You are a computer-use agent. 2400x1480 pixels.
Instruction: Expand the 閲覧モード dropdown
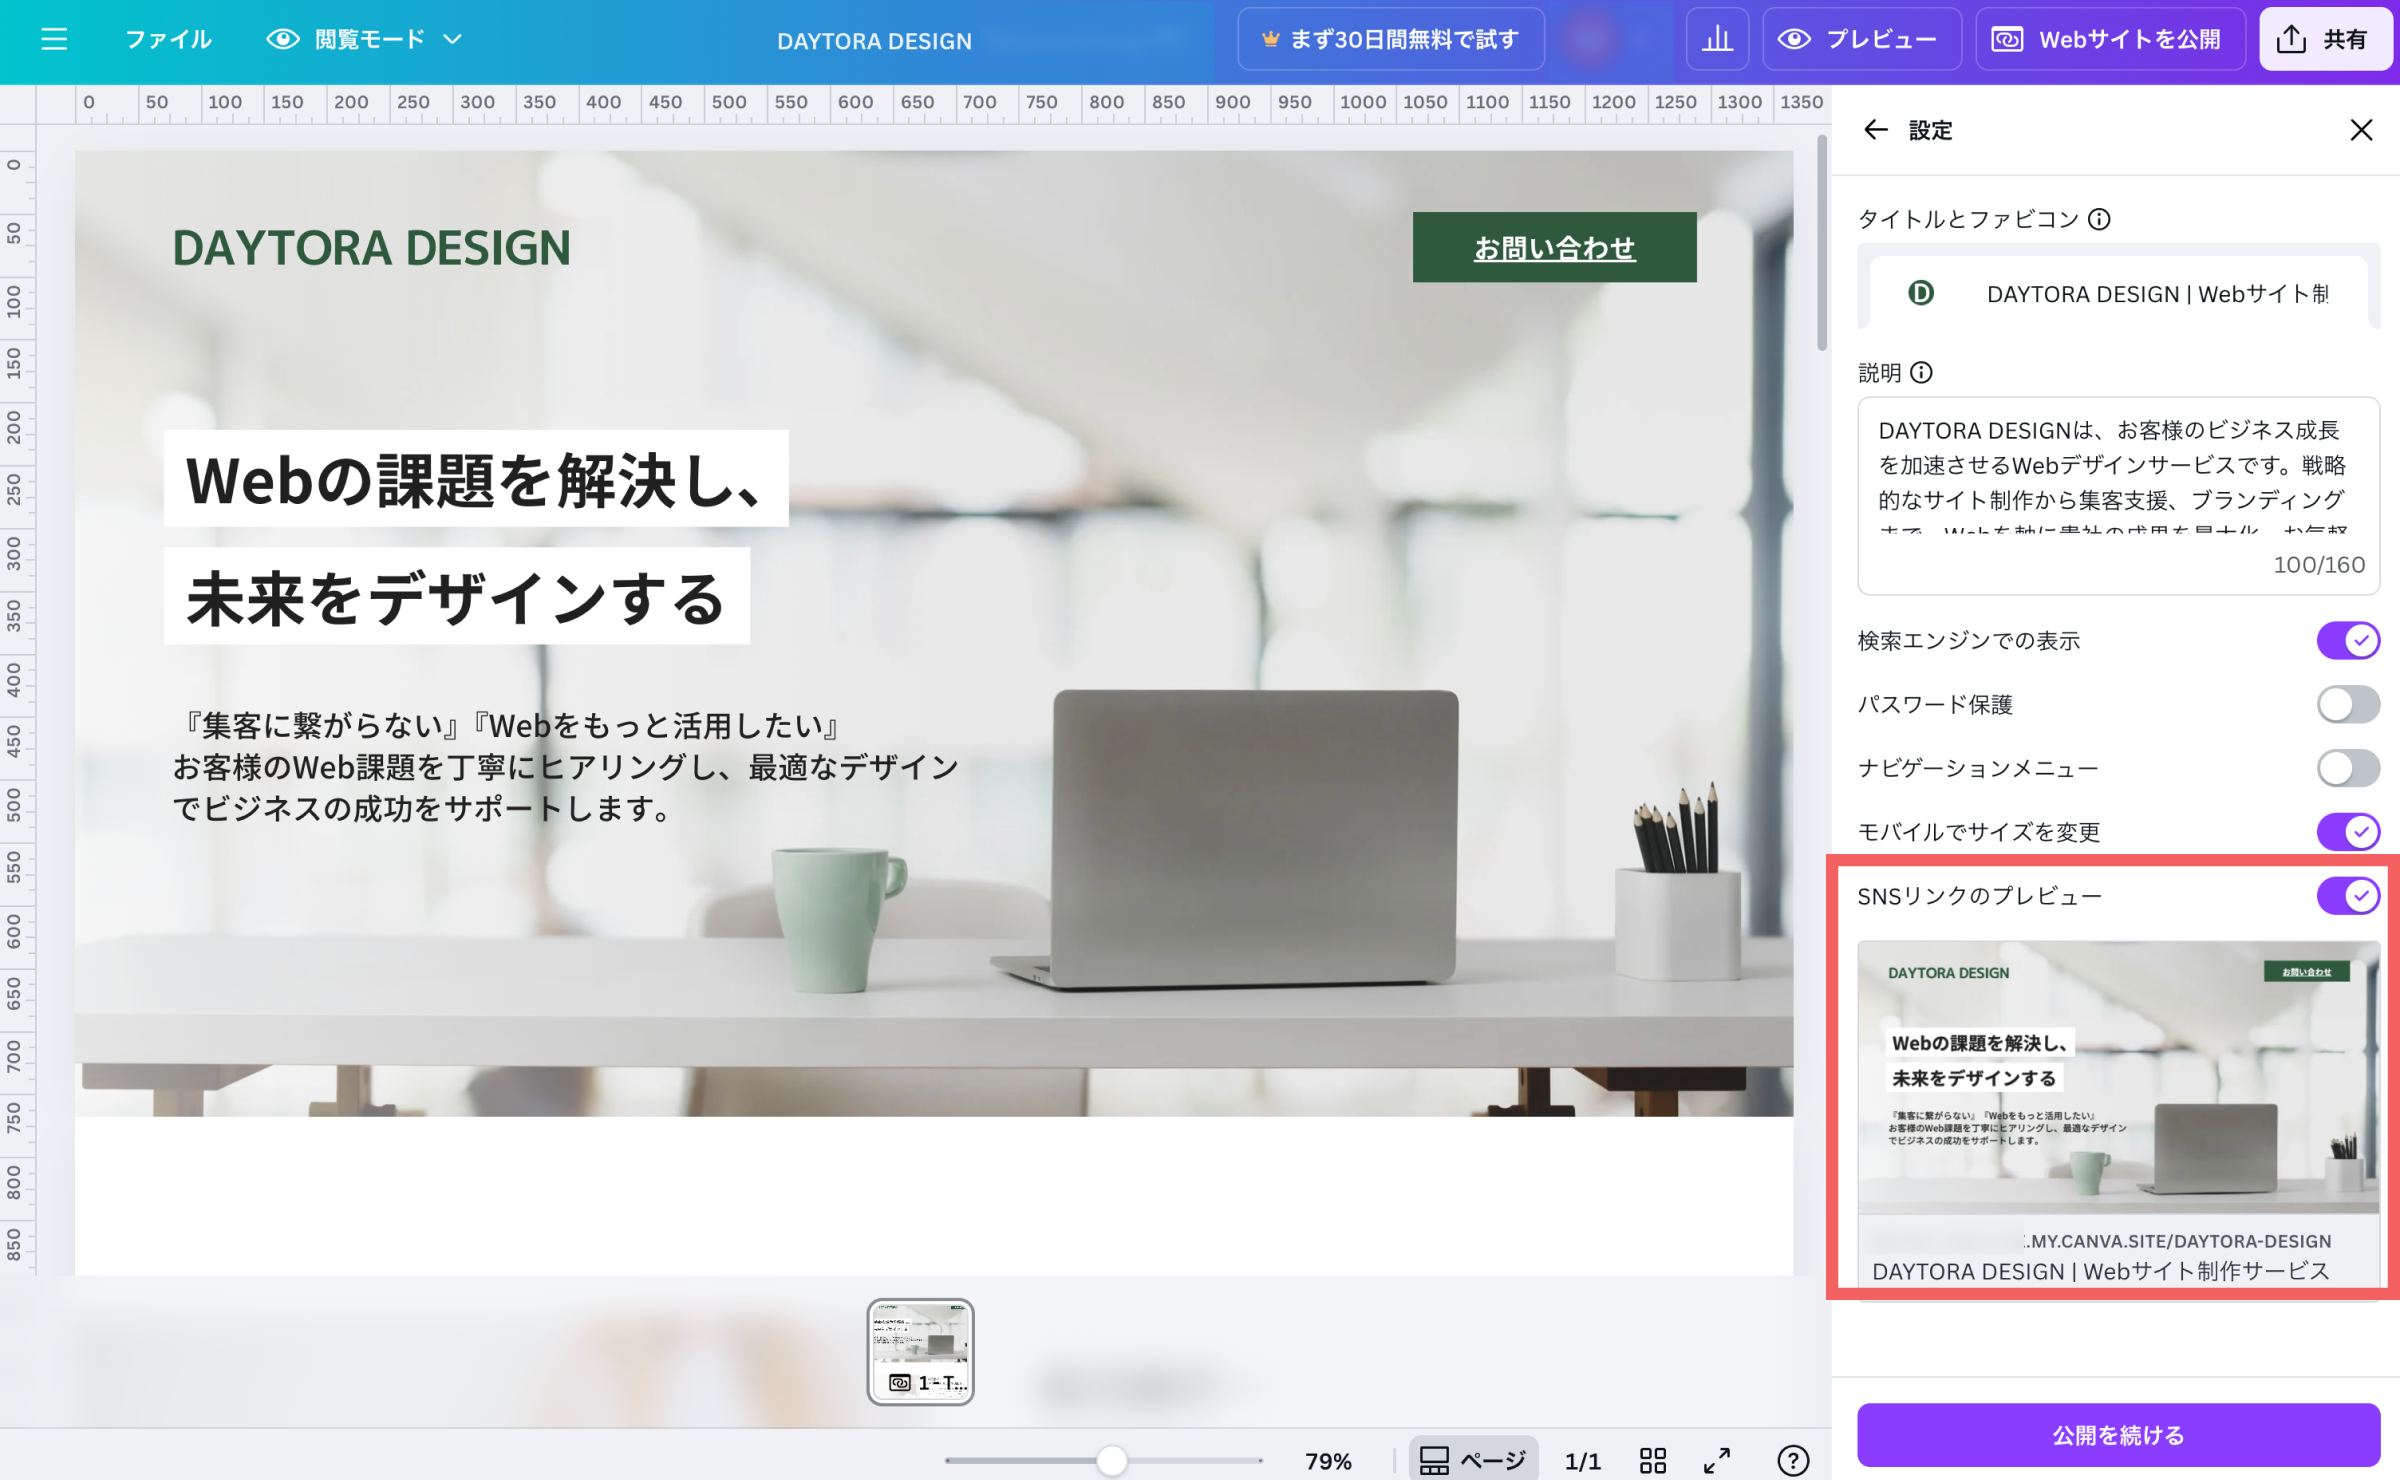pyautogui.click(x=365, y=39)
